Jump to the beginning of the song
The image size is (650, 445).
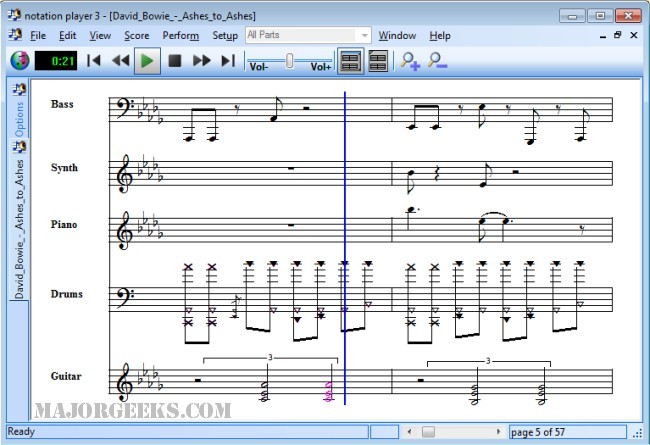point(94,61)
